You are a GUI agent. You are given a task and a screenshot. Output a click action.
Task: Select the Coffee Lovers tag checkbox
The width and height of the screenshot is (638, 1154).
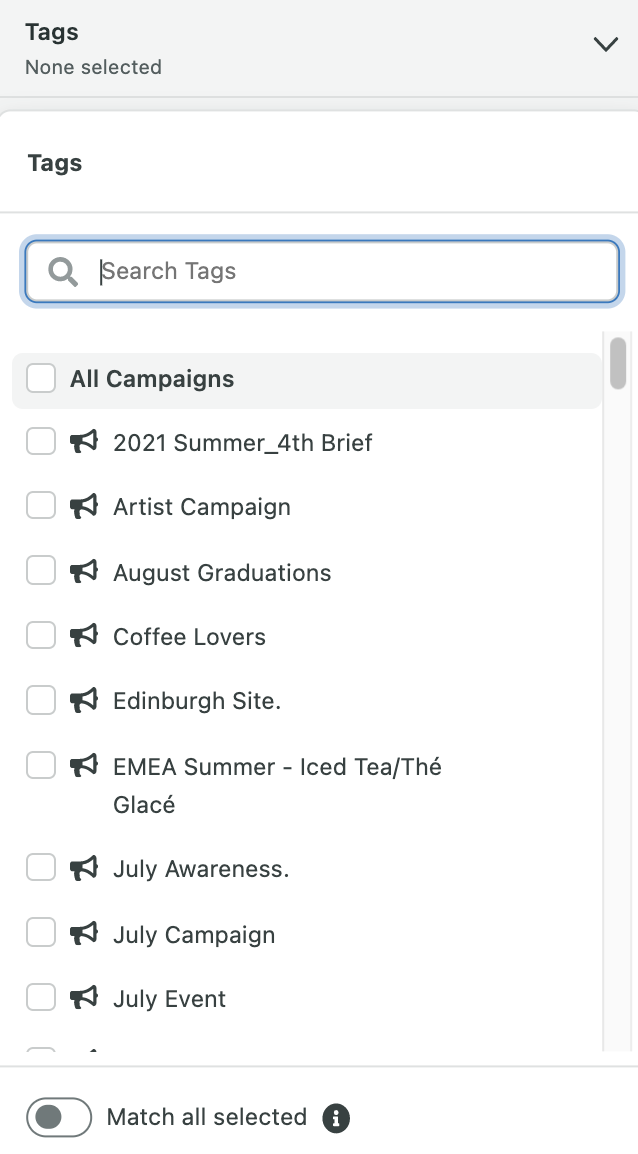pyautogui.click(x=40, y=636)
